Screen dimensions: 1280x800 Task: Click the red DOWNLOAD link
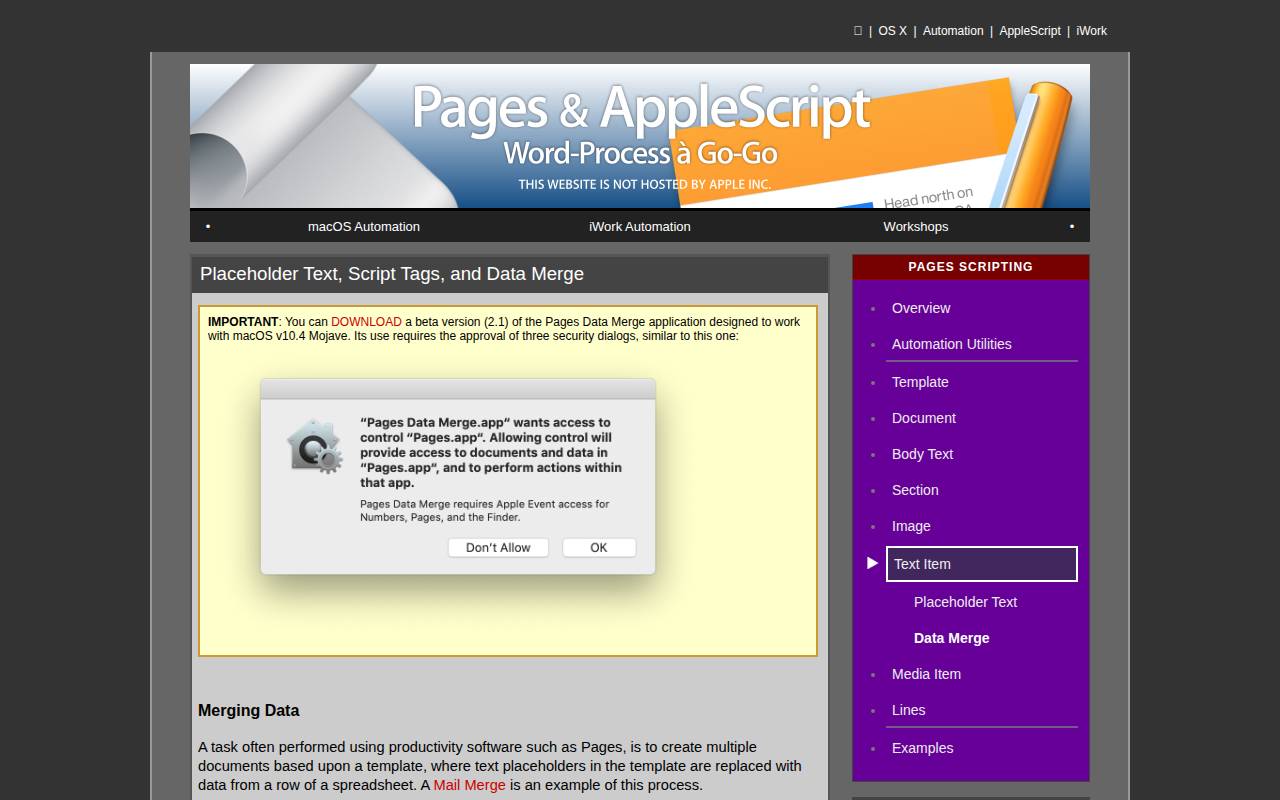(366, 322)
